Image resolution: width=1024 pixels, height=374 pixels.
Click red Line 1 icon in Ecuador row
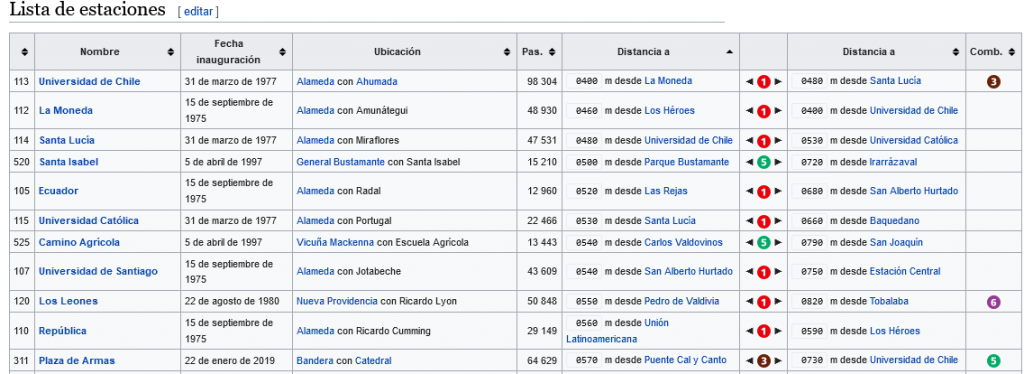763,191
